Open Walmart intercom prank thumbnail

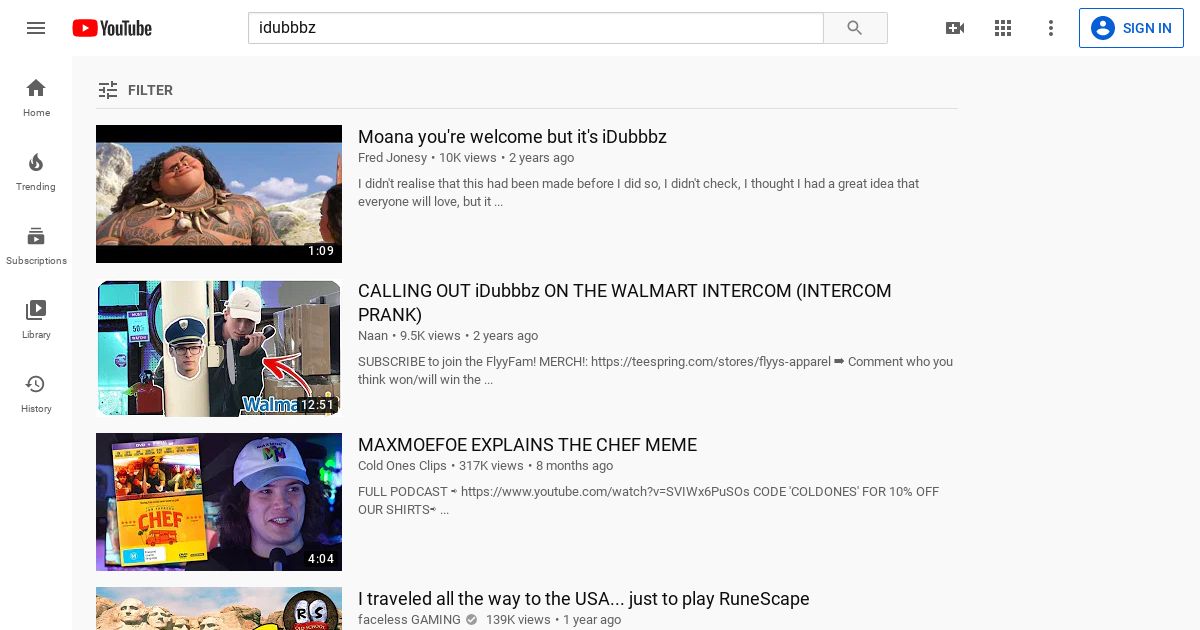click(219, 348)
